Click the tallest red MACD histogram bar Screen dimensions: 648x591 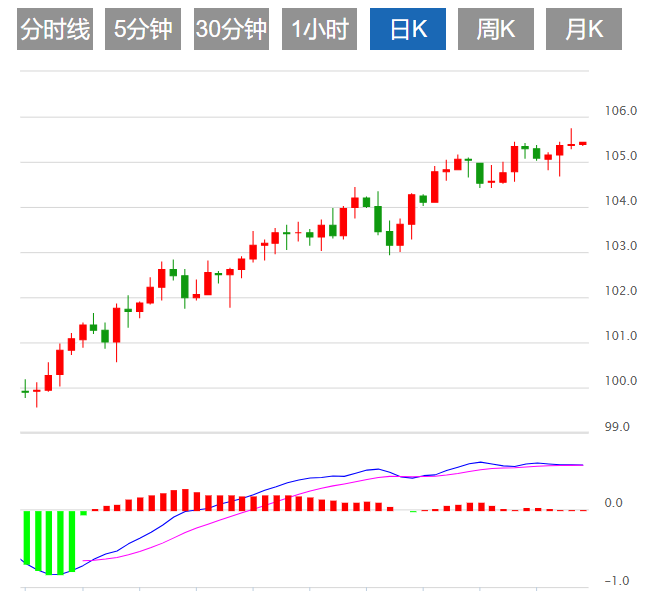(186, 500)
